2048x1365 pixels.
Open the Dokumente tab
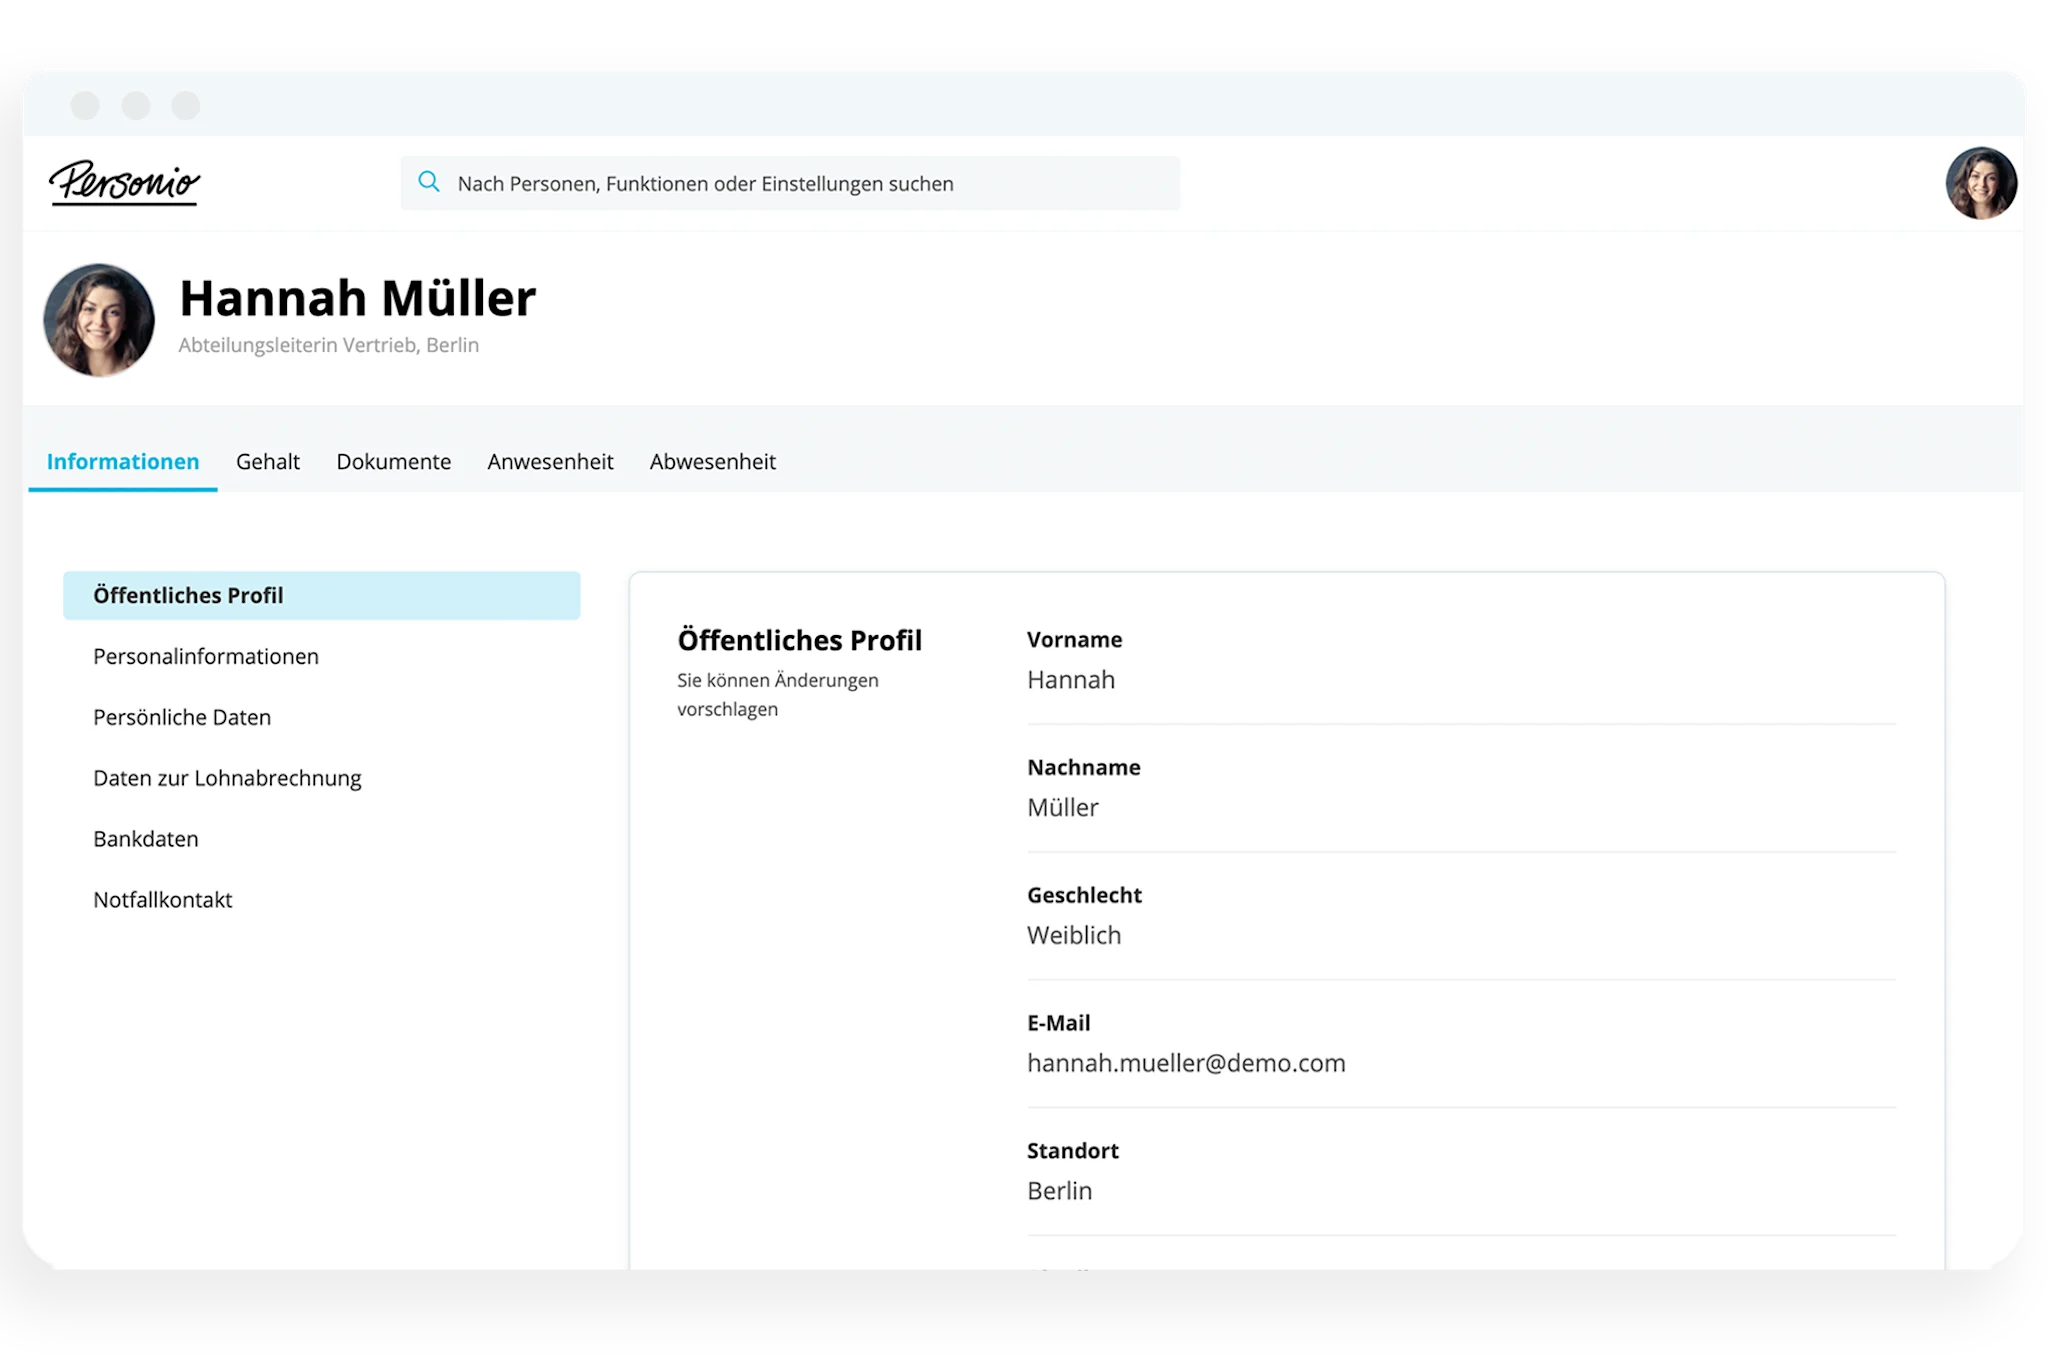(x=393, y=462)
